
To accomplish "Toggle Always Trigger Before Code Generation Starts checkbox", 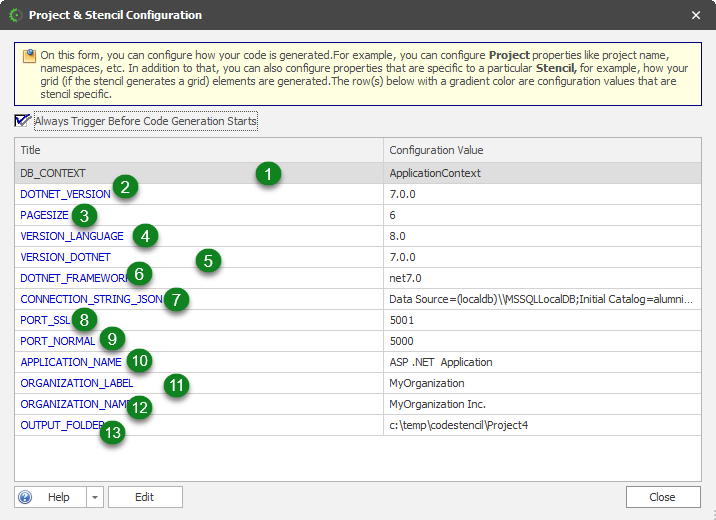I will 22,121.
